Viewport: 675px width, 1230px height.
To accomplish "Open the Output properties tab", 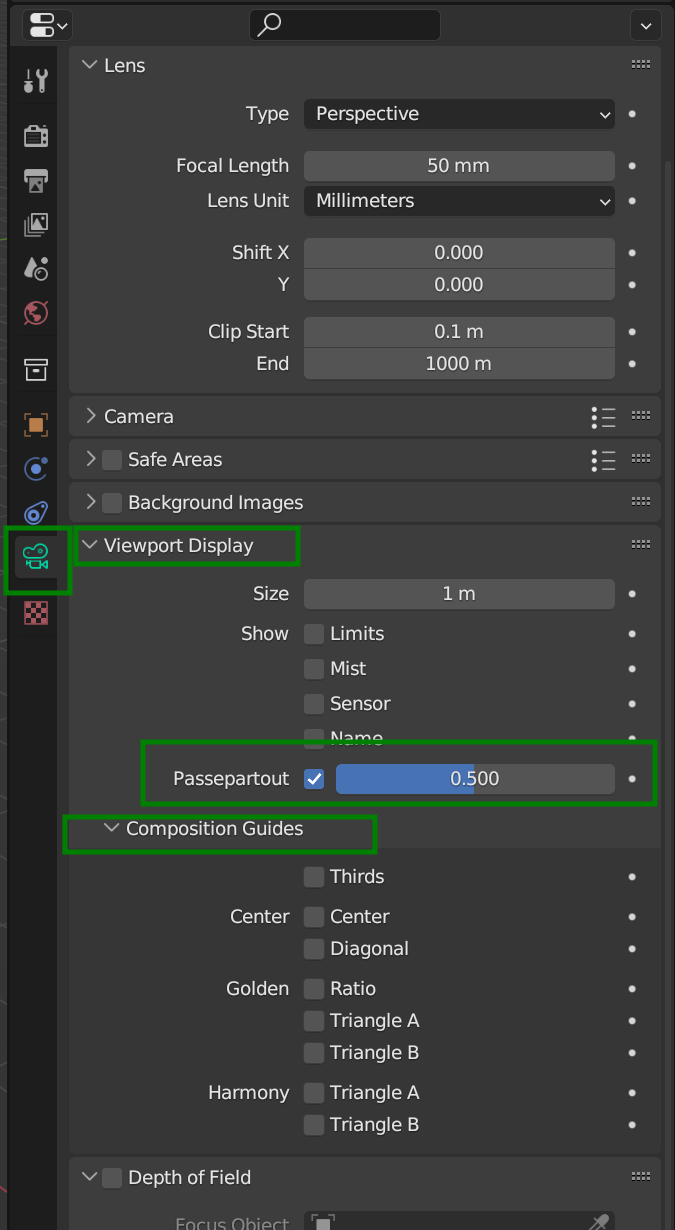I will [x=36, y=181].
